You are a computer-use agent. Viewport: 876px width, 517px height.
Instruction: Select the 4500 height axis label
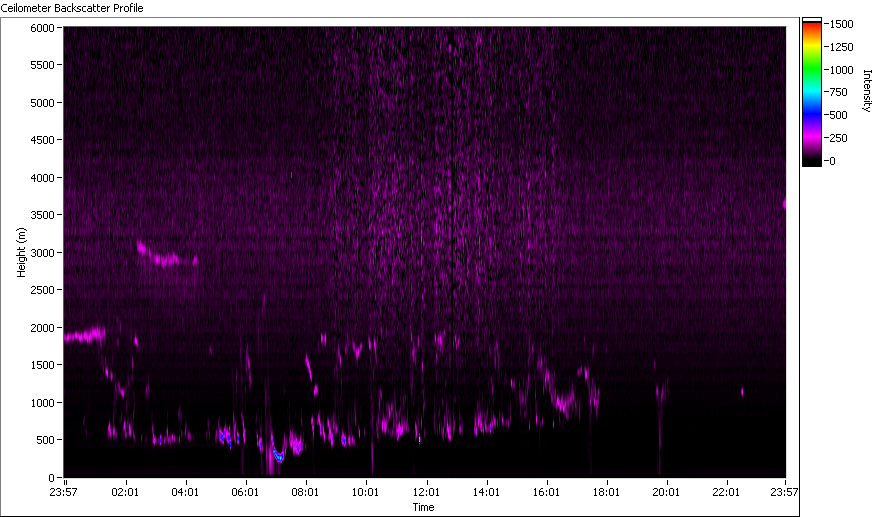tap(42, 140)
